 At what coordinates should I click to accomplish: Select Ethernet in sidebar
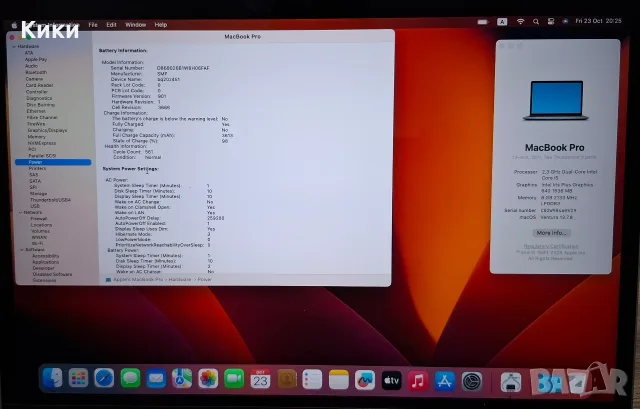(36, 111)
